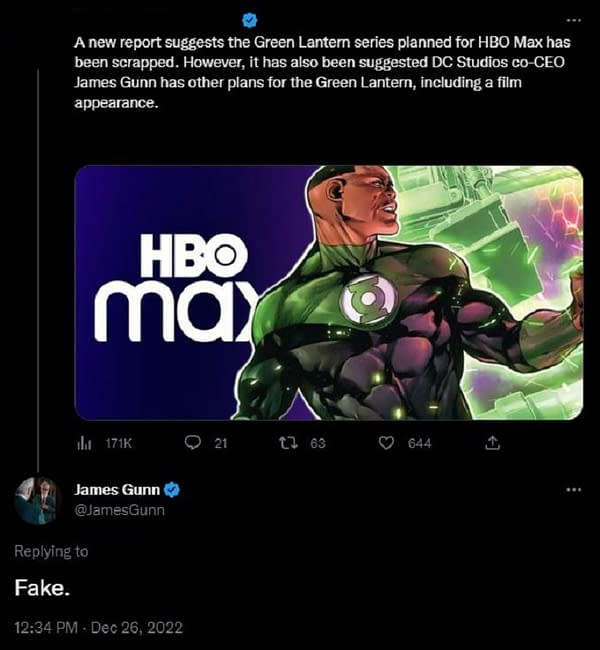600x650 pixels.
Task: Open the @JamesGunn handle link
Action: [120, 510]
